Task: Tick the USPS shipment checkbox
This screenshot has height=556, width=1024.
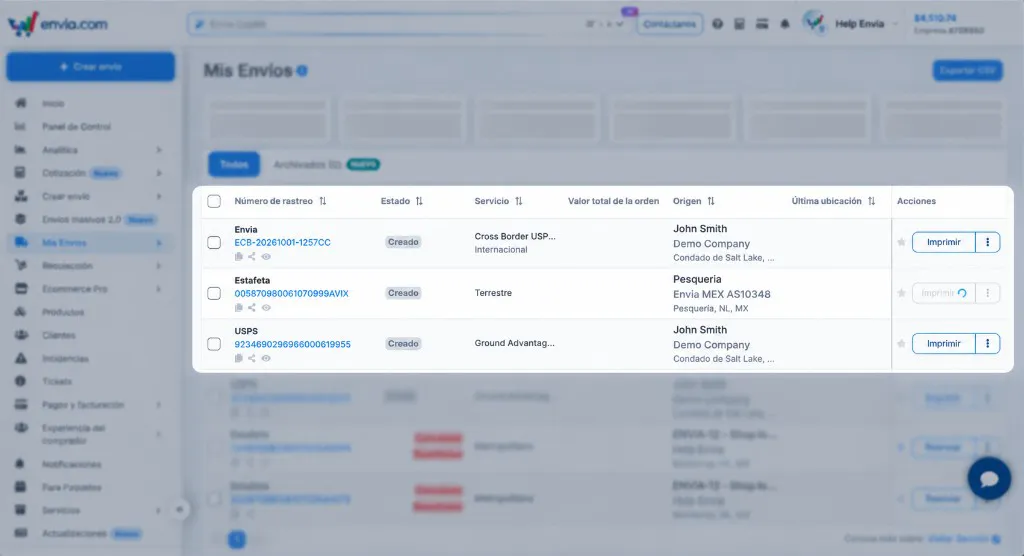Action: [x=214, y=344]
